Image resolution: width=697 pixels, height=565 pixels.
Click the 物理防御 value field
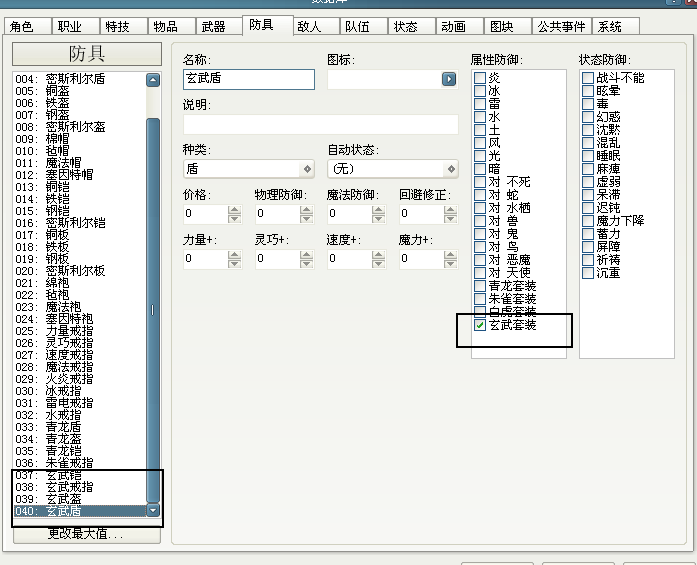[x=277, y=214]
